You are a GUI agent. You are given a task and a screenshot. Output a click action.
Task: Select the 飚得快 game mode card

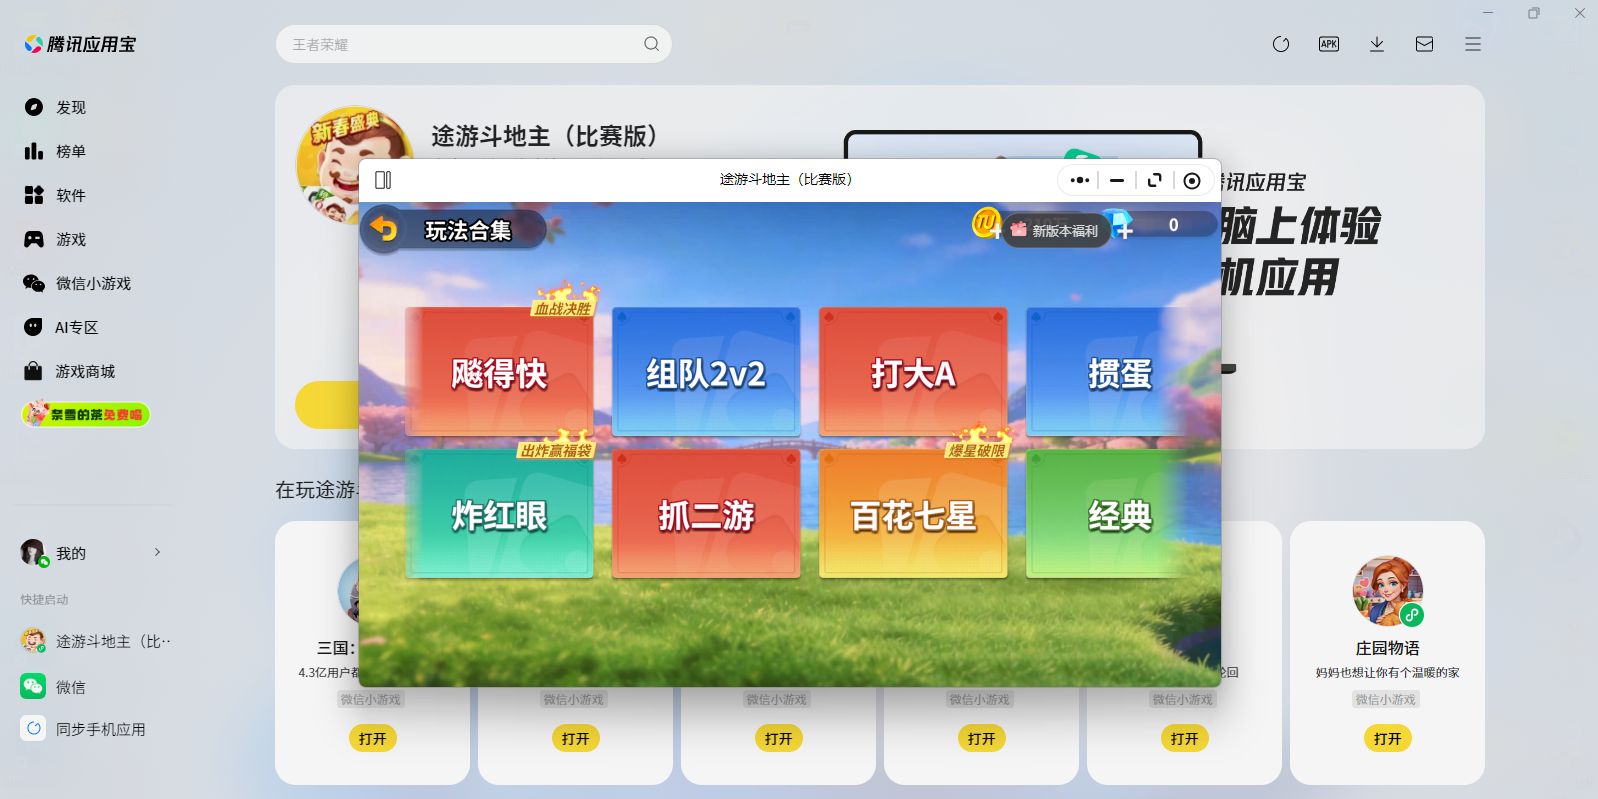[499, 372]
